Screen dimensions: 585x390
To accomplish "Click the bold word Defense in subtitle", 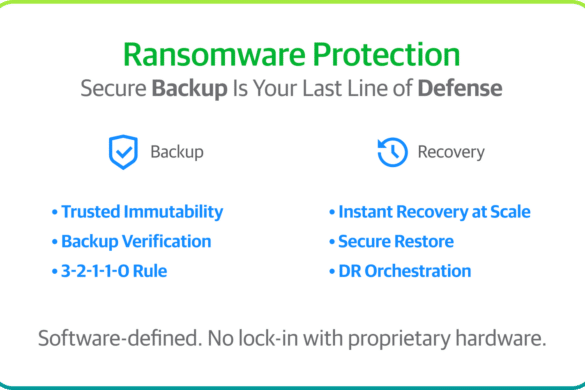I will (460, 88).
